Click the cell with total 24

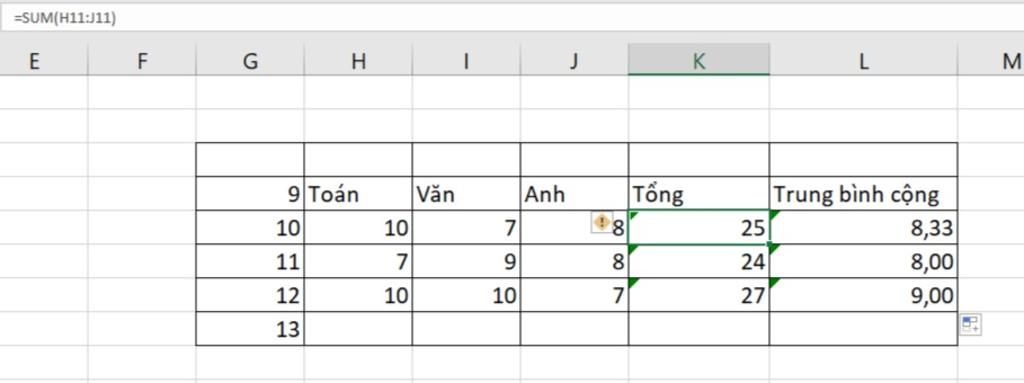coord(699,261)
